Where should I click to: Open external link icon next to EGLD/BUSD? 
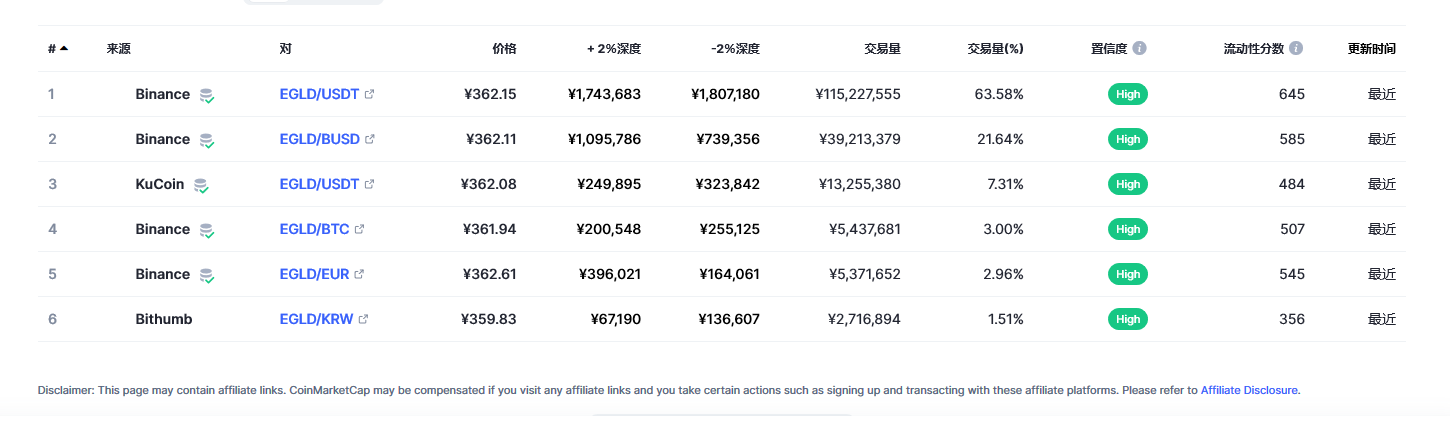tap(370, 139)
